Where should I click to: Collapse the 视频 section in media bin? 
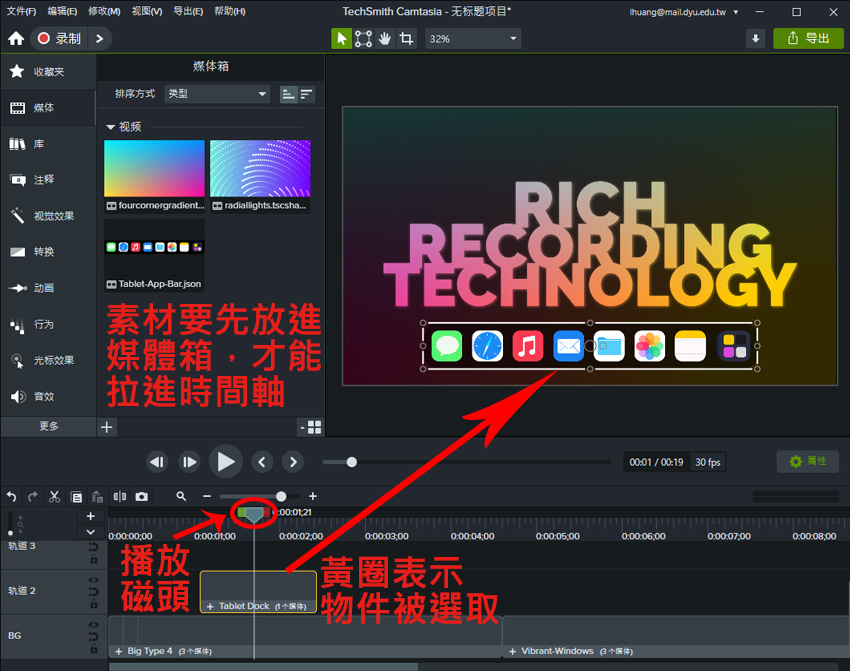(x=111, y=127)
